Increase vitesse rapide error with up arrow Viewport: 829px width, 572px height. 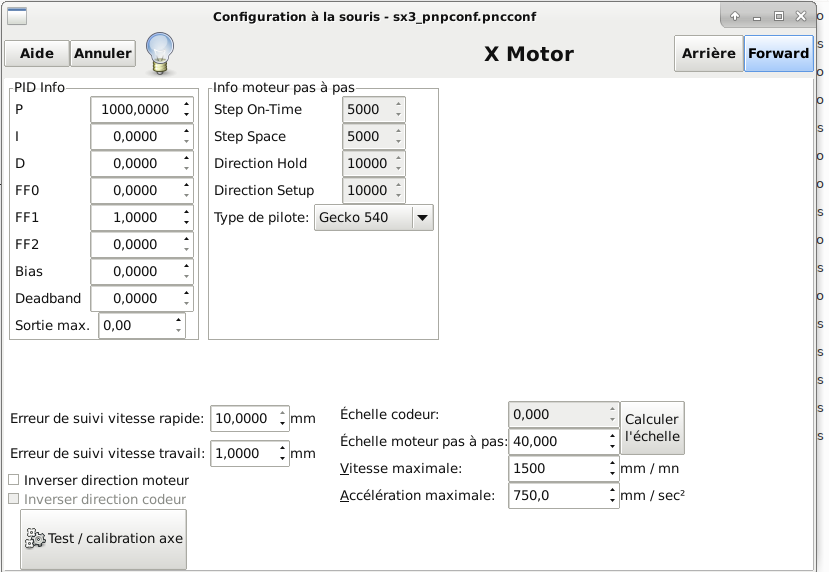282,413
